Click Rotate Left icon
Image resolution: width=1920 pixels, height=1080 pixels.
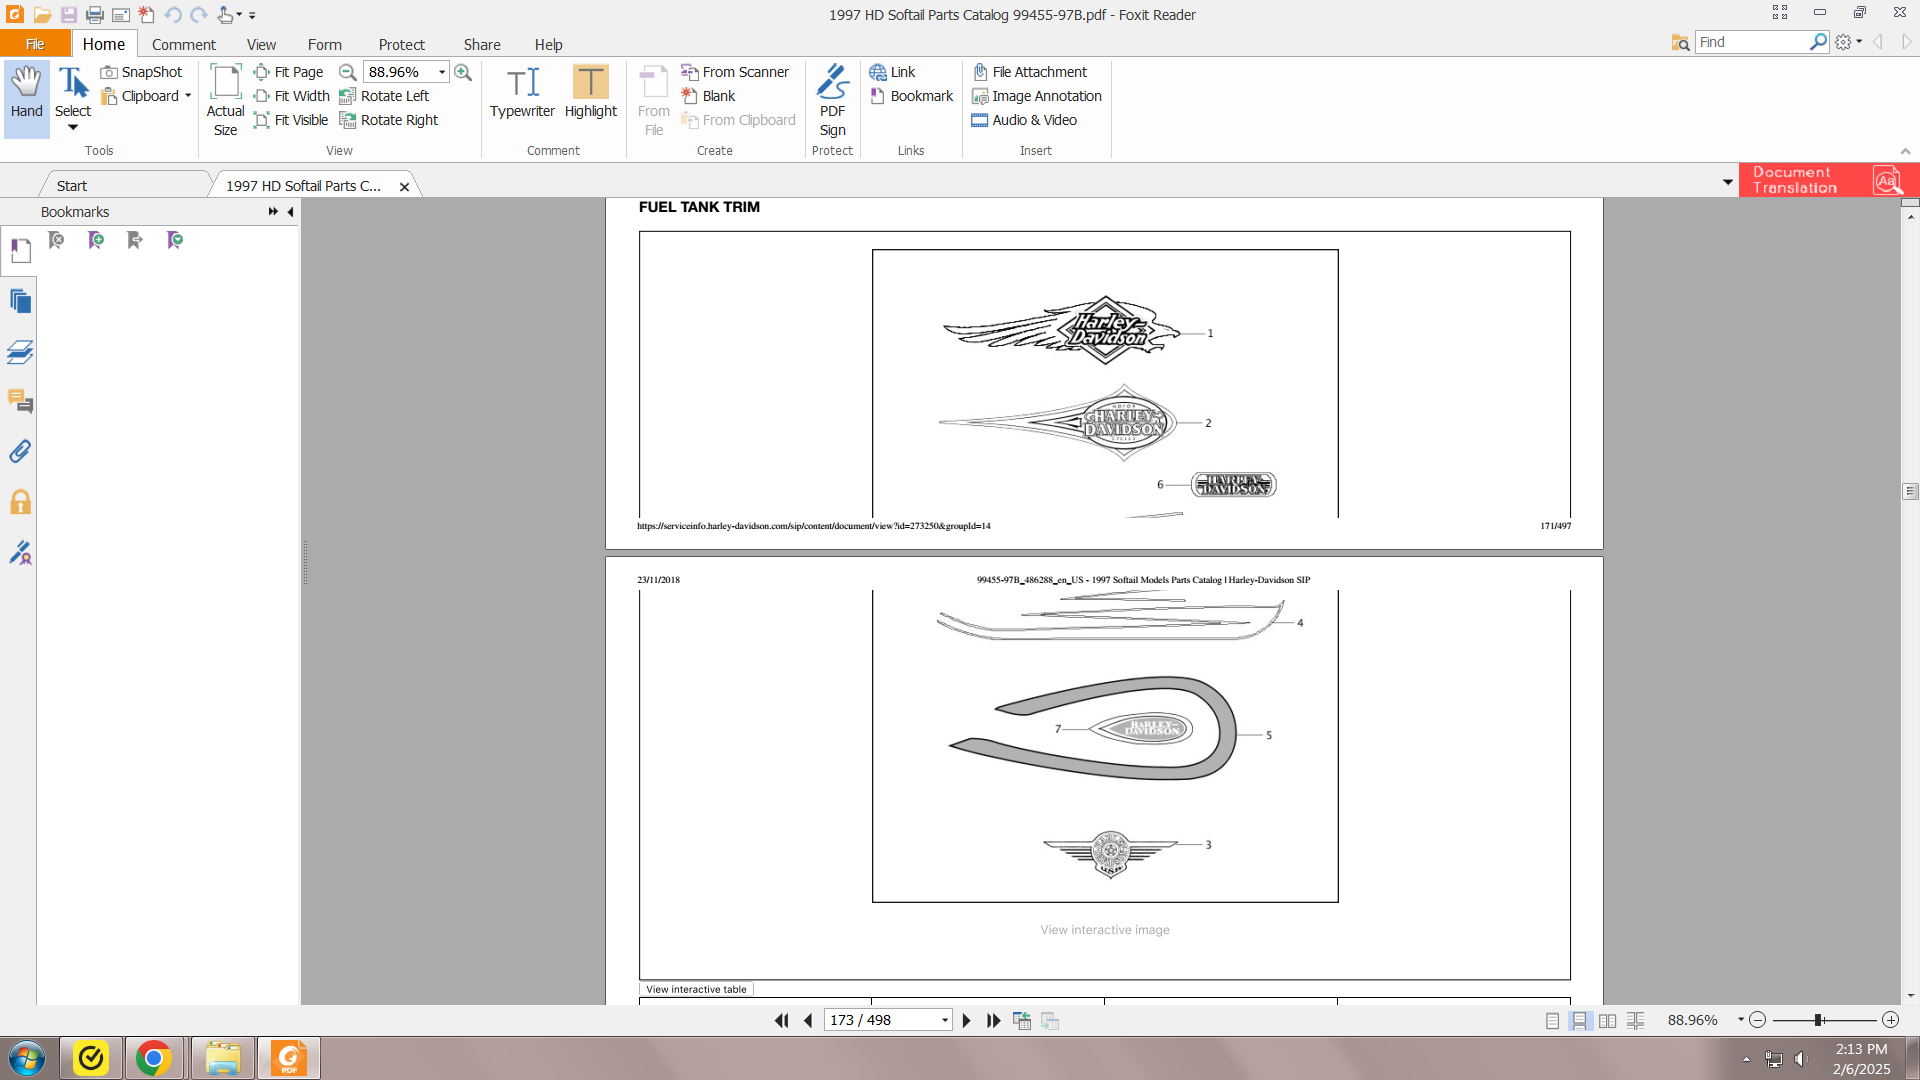pyautogui.click(x=348, y=96)
